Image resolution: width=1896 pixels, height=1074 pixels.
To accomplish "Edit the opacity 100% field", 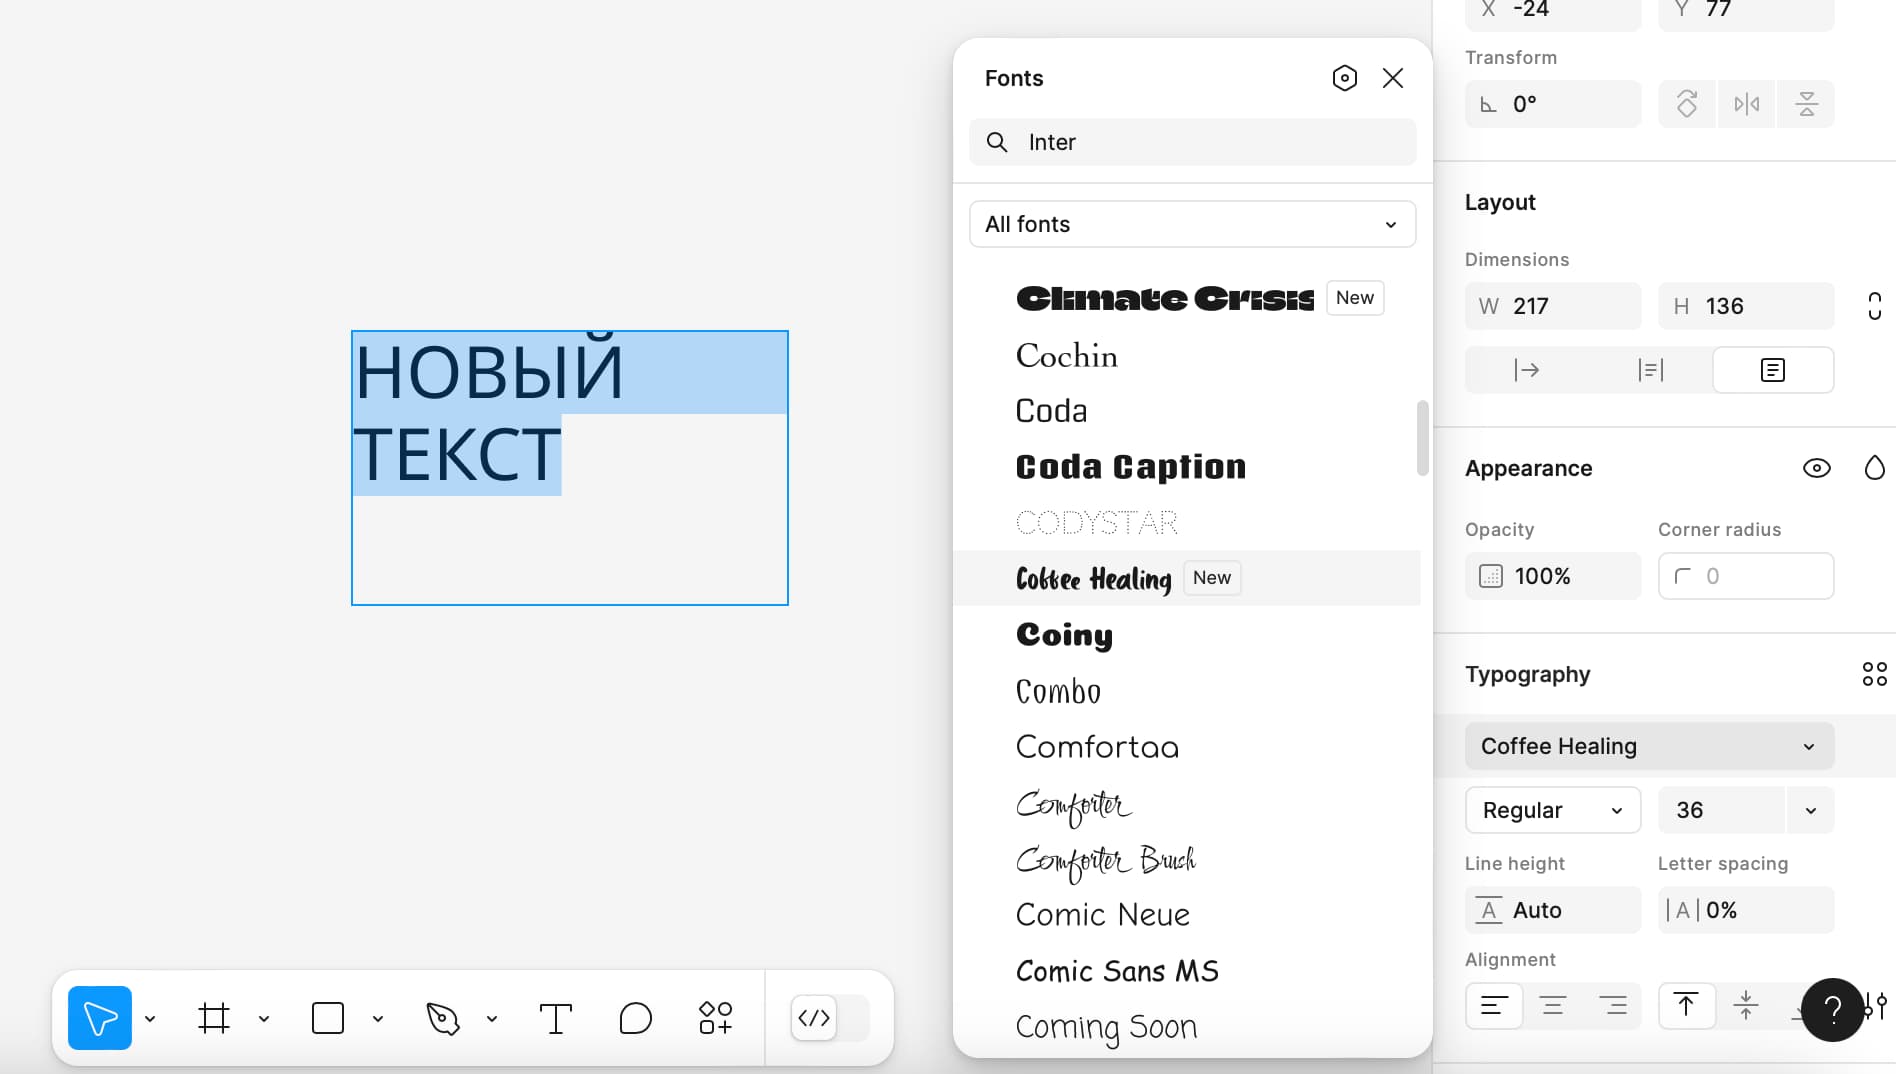I will [1553, 576].
